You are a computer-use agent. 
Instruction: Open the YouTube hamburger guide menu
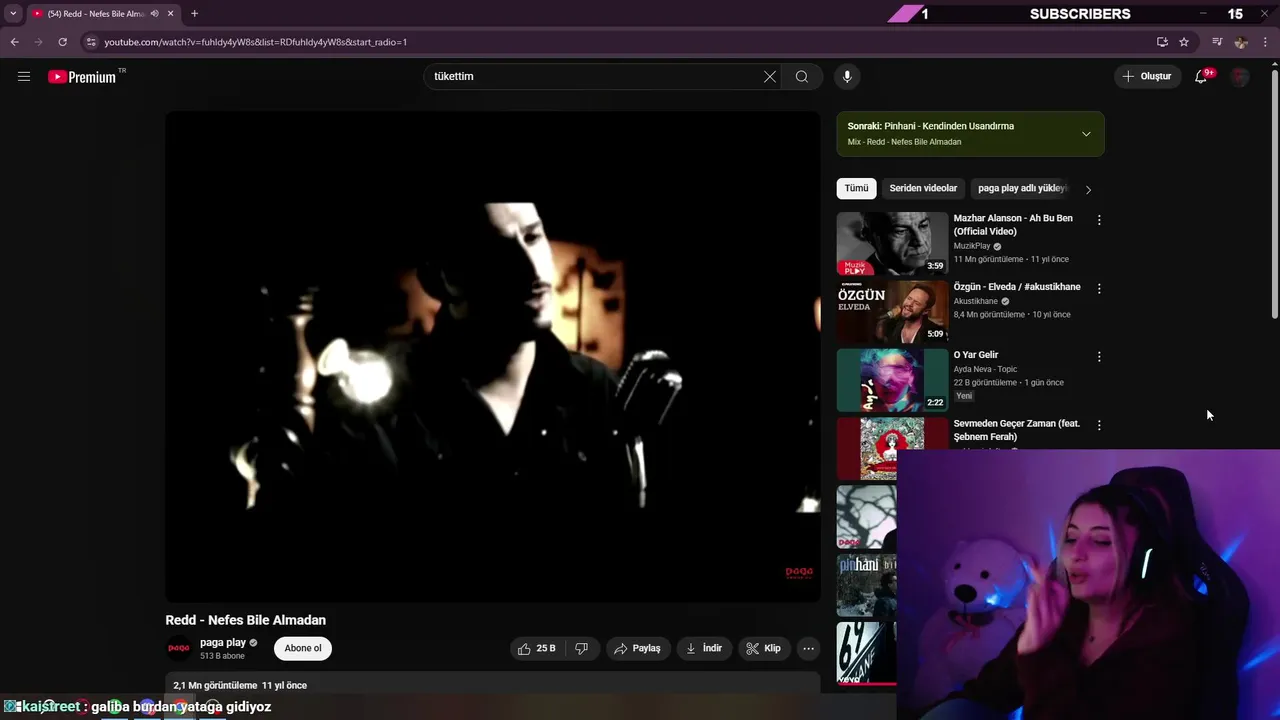point(24,76)
